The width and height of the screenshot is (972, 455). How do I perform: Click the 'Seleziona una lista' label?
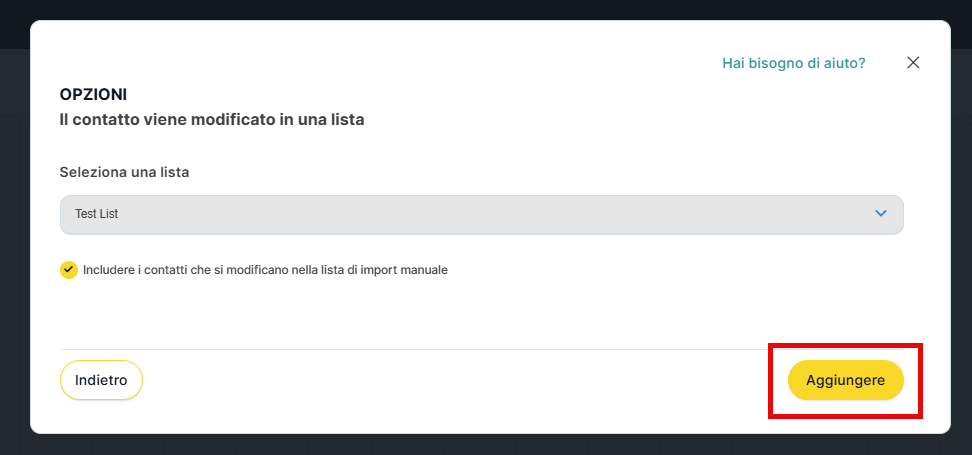pos(124,172)
